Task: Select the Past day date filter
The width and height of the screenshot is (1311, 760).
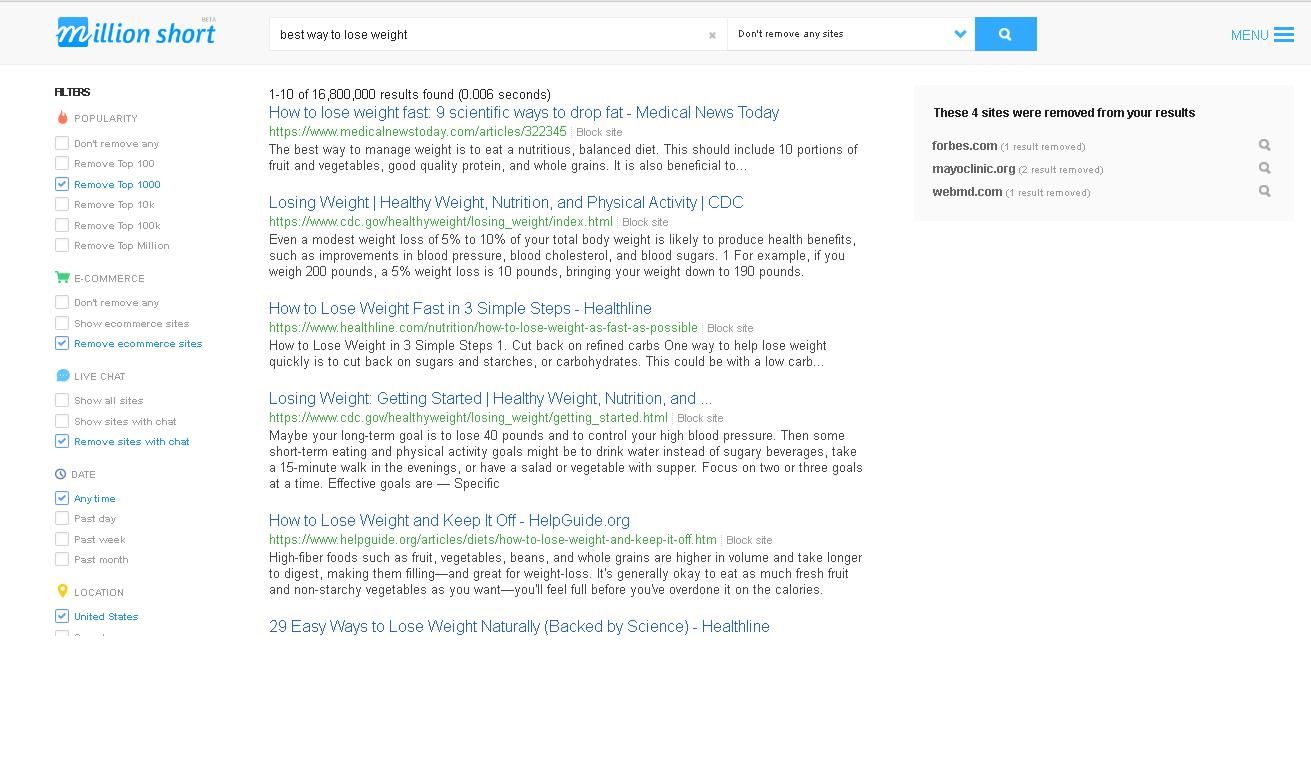Action: pos(62,518)
